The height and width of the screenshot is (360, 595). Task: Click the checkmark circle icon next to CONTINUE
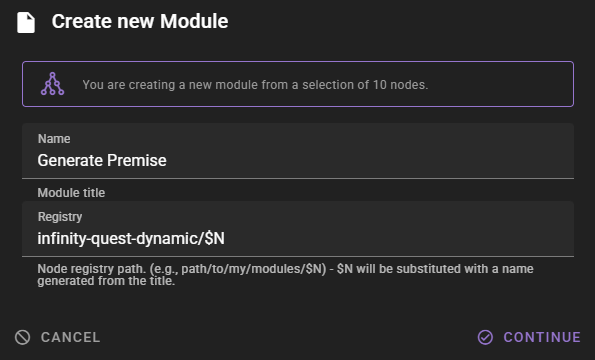485,337
